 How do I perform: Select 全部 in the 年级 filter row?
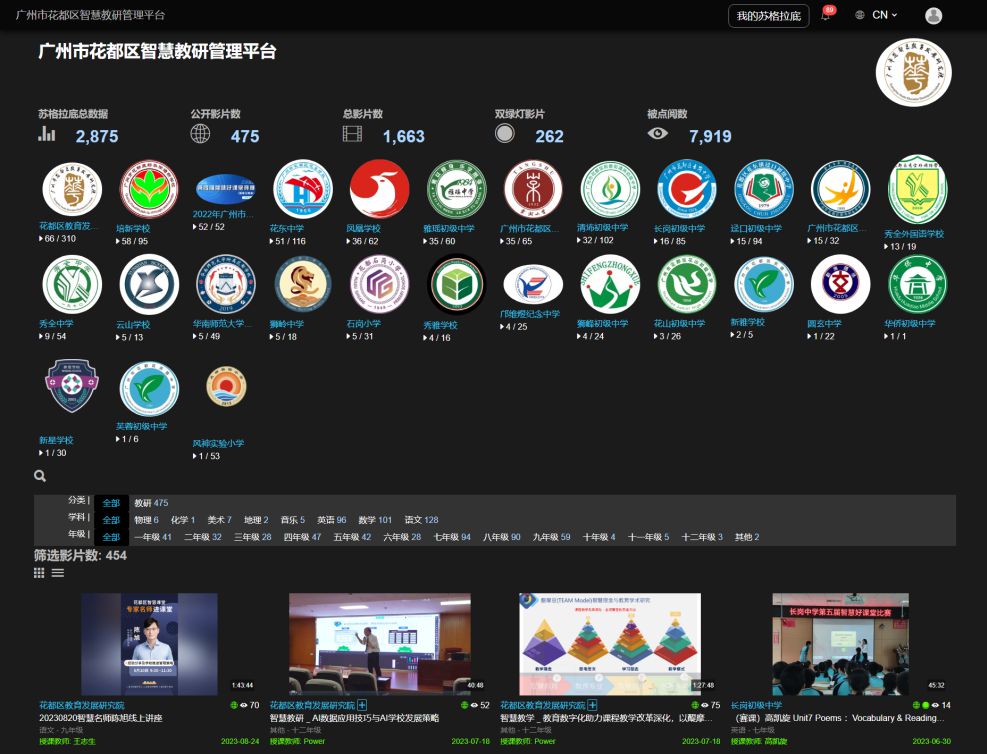111,537
